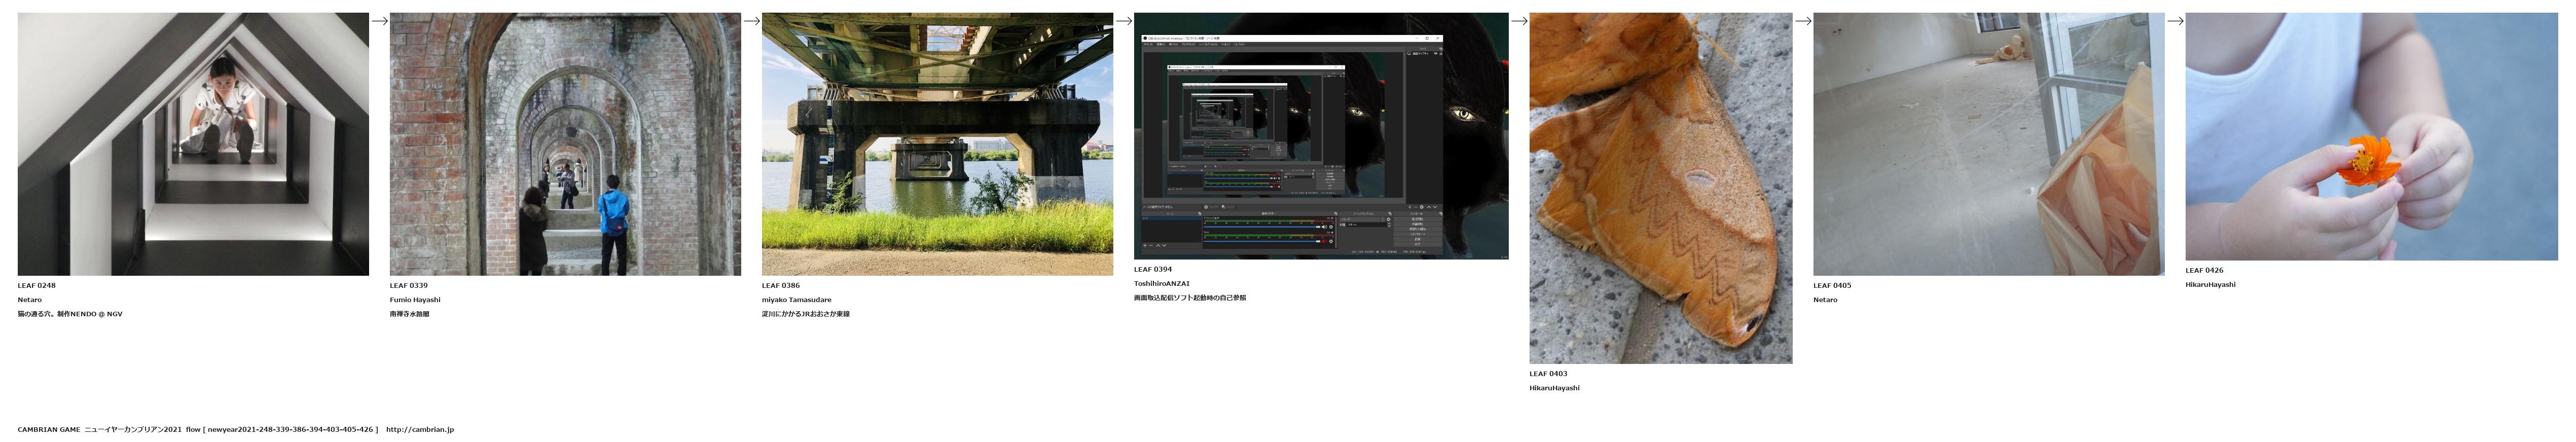Click the arrow between LEAF 0403 and LEAF 0405
Image resolution: width=2576 pixels, height=442 pixels.
click(1802, 20)
